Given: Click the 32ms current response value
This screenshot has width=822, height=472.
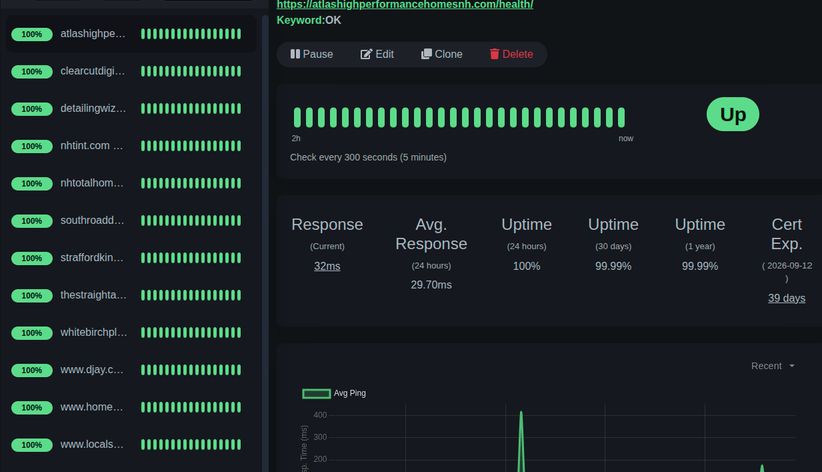Looking at the screenshot, I should pyautogui.click(x=327, y=266).
